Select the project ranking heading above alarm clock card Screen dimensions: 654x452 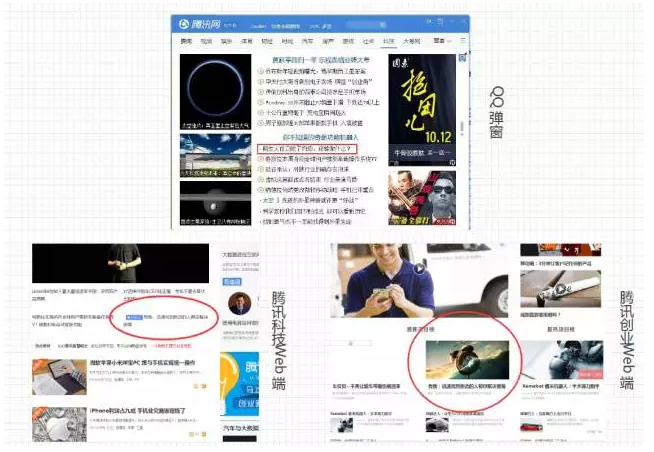pos(420,329)
